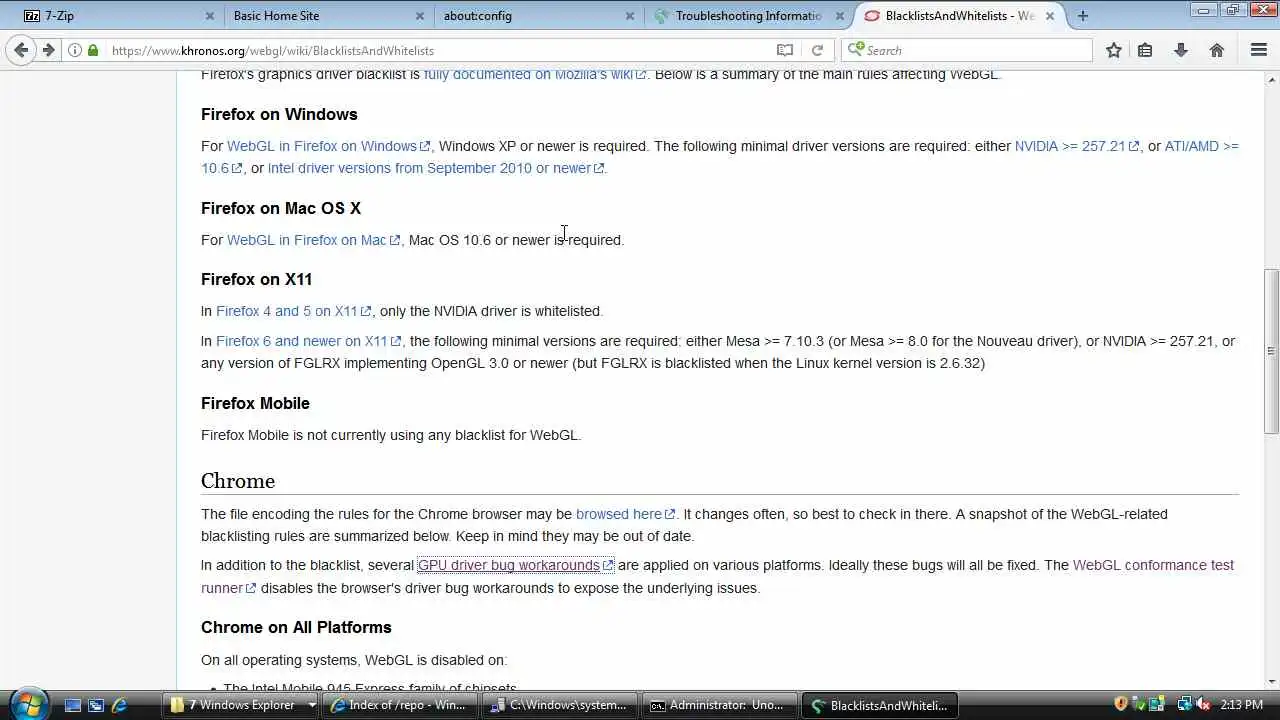Click the network tray icon

tap(1184, 704)
